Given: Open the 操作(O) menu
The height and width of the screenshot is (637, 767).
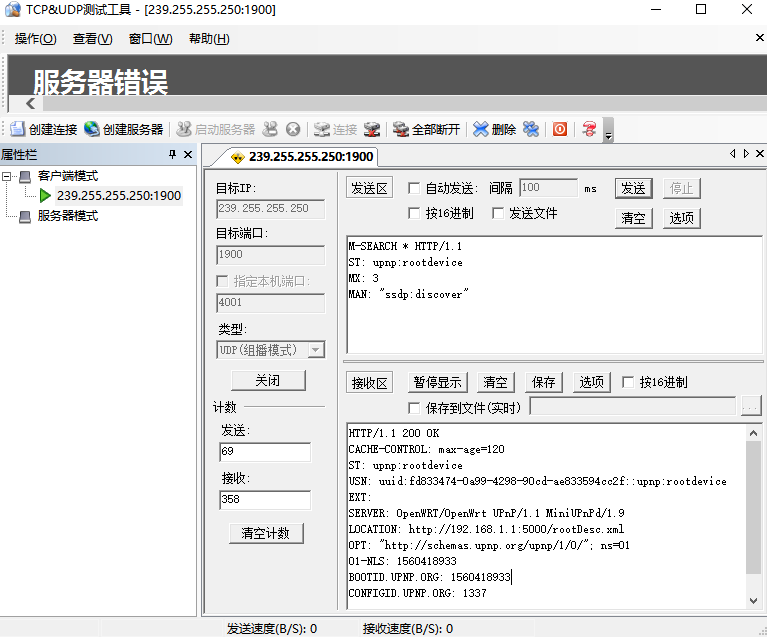Looking at the screenshot, I should (36, 39).
